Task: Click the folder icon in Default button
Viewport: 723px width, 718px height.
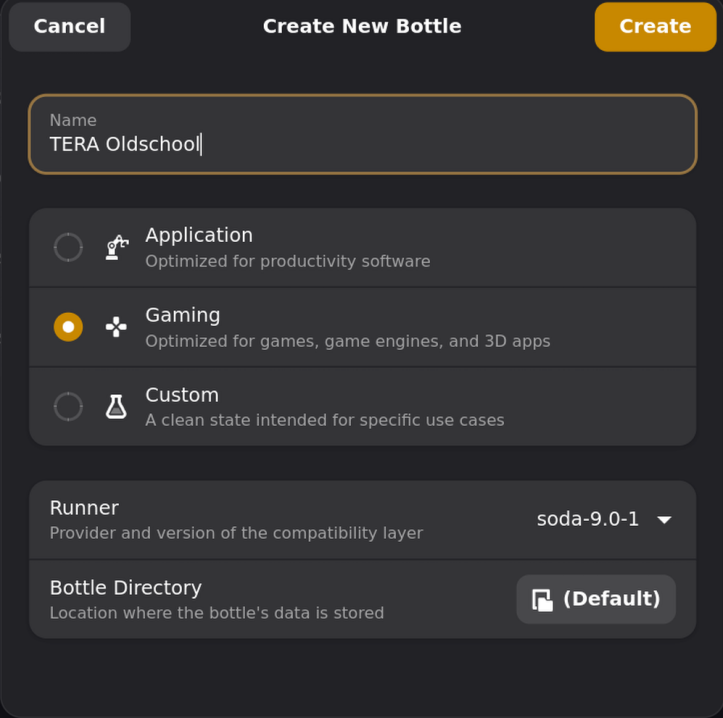Action: pos(542,600)
